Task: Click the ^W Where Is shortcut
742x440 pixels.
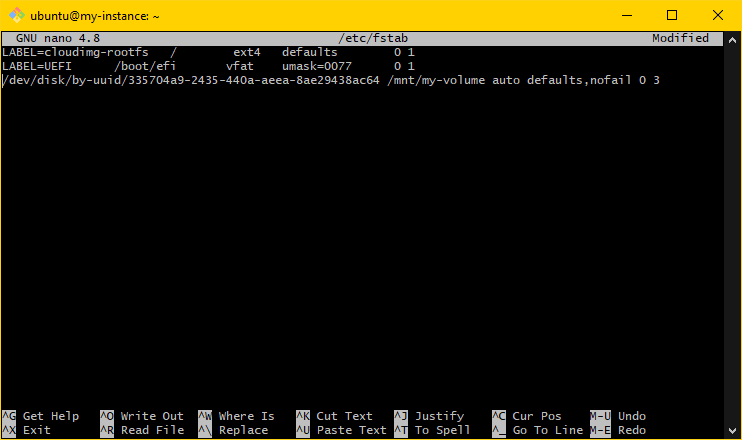Action: tap(236, 416)
